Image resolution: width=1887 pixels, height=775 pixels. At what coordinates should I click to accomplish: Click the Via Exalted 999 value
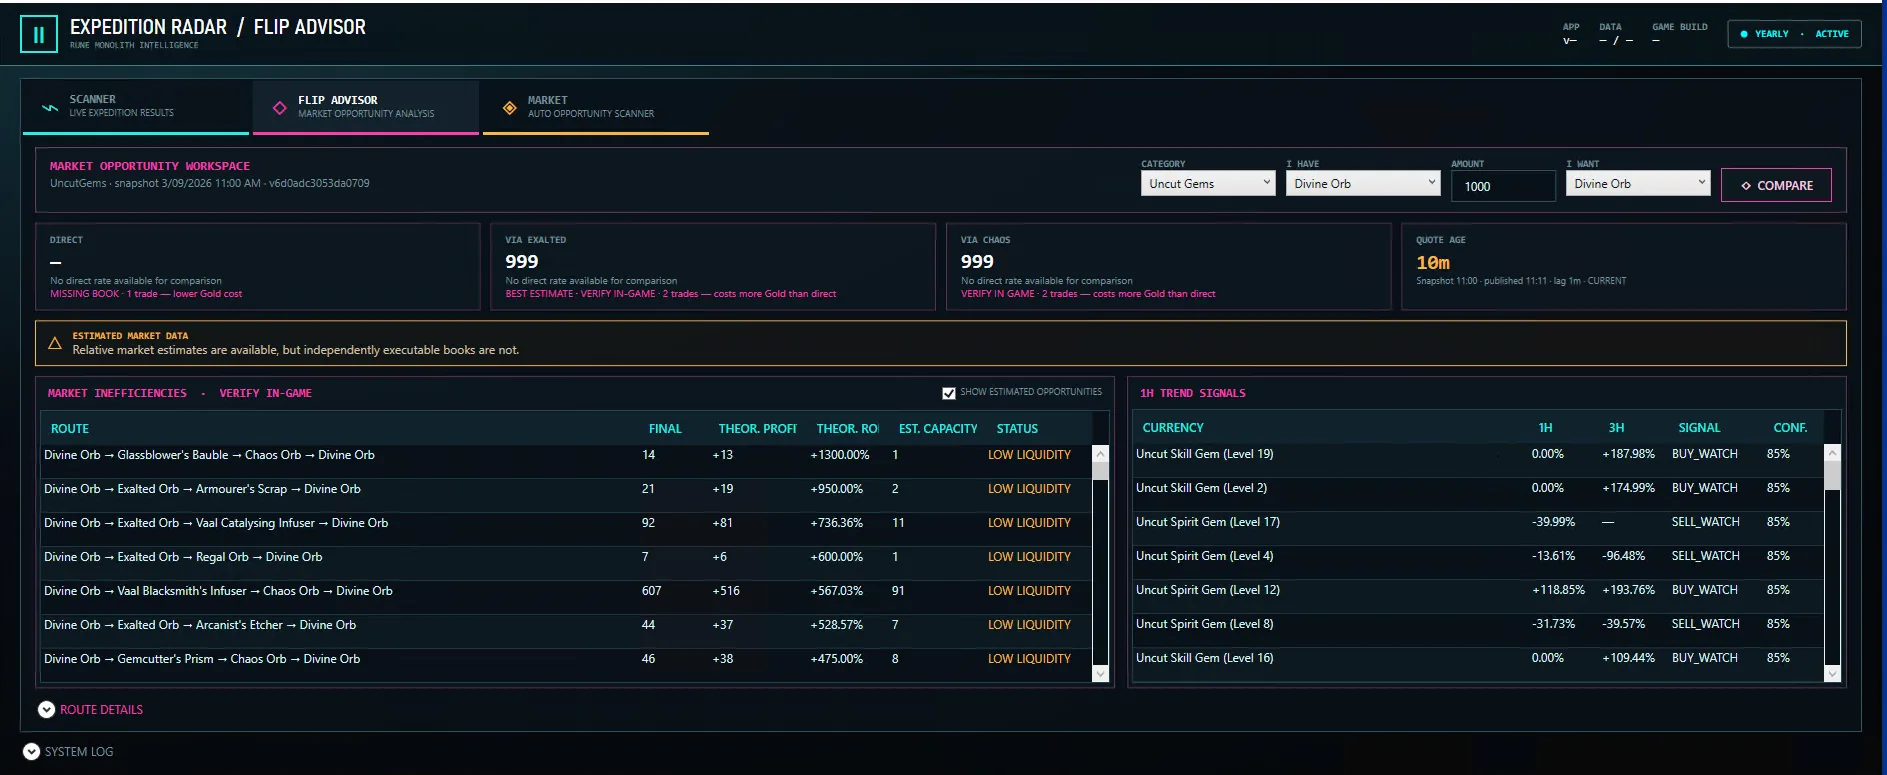(x=522, y=262)
